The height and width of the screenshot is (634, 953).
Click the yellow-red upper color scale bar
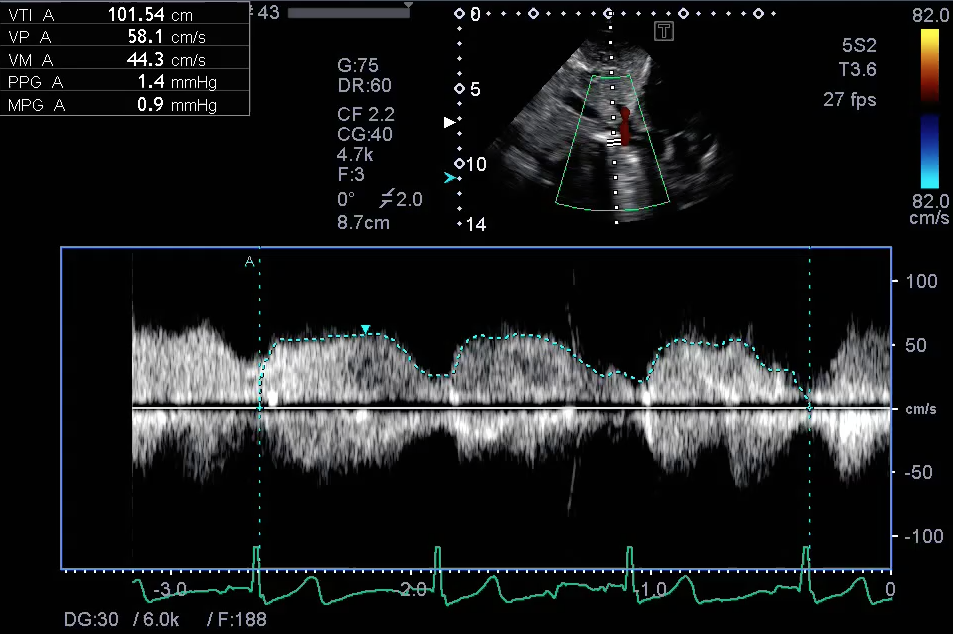click(929, 65)
